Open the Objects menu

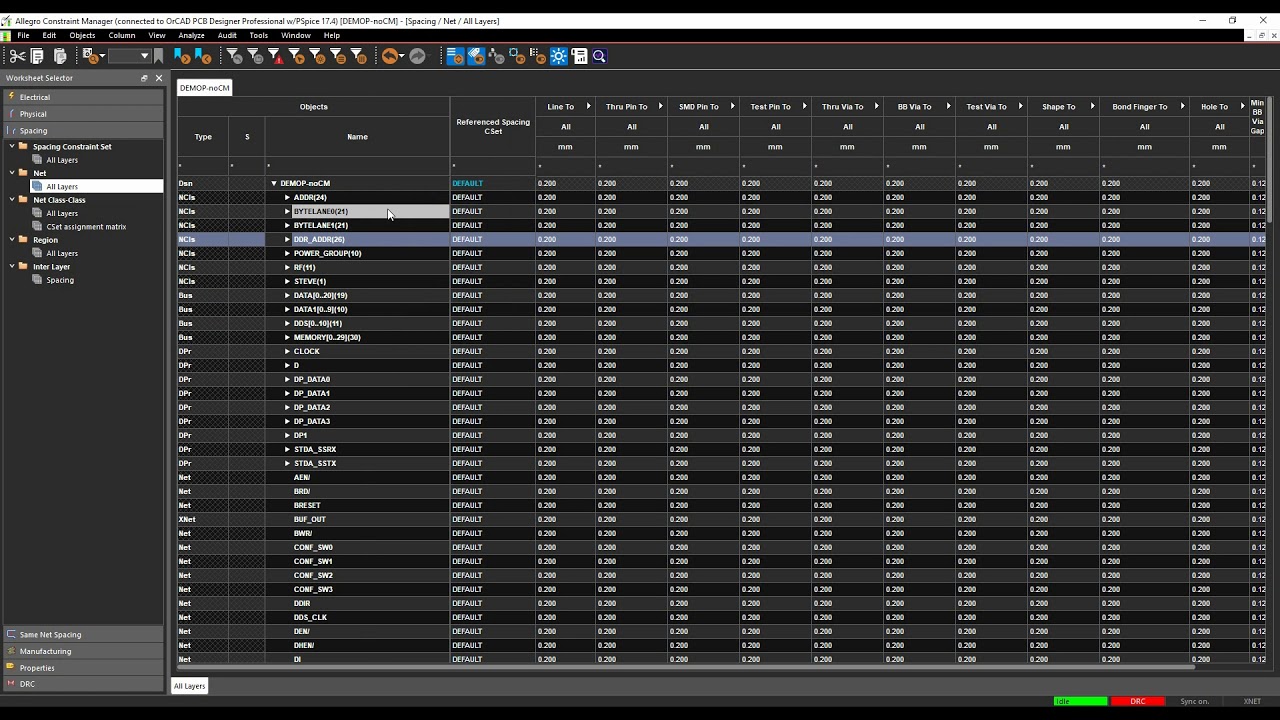[82, 35]
